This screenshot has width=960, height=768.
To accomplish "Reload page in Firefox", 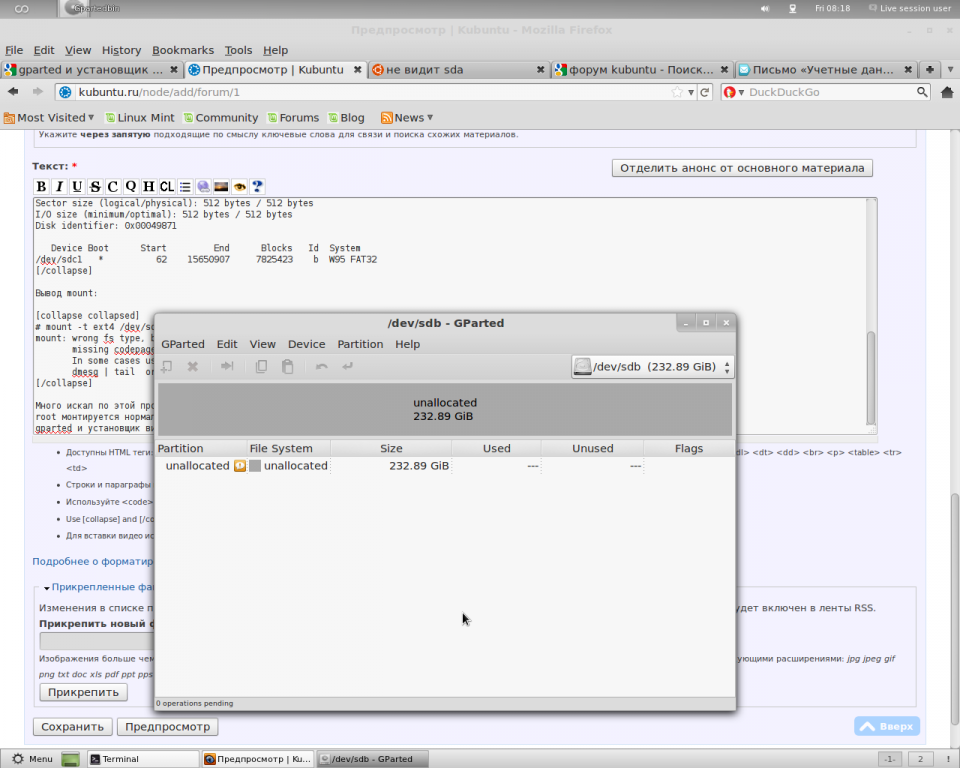I will click(705, 92).
